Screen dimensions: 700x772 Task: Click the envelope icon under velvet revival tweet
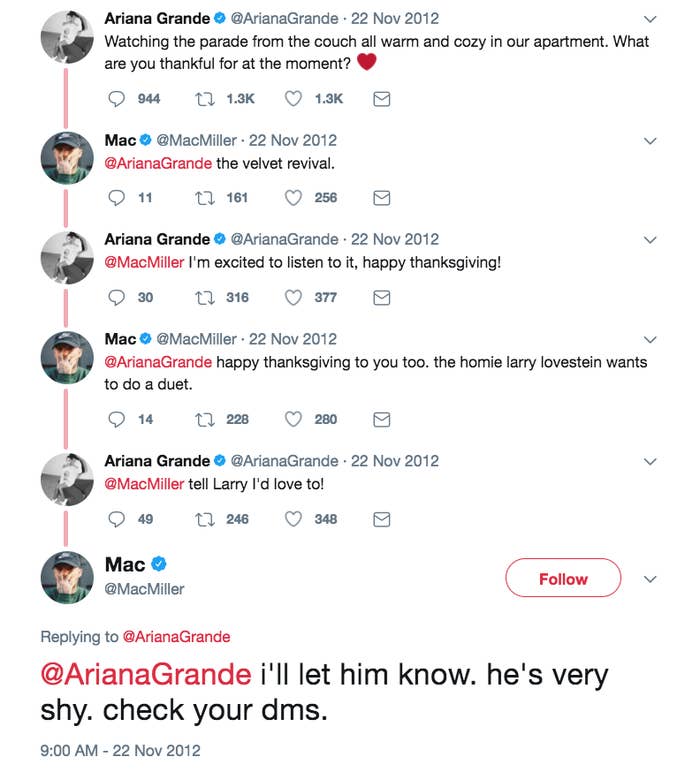click(x=381, y=198)
